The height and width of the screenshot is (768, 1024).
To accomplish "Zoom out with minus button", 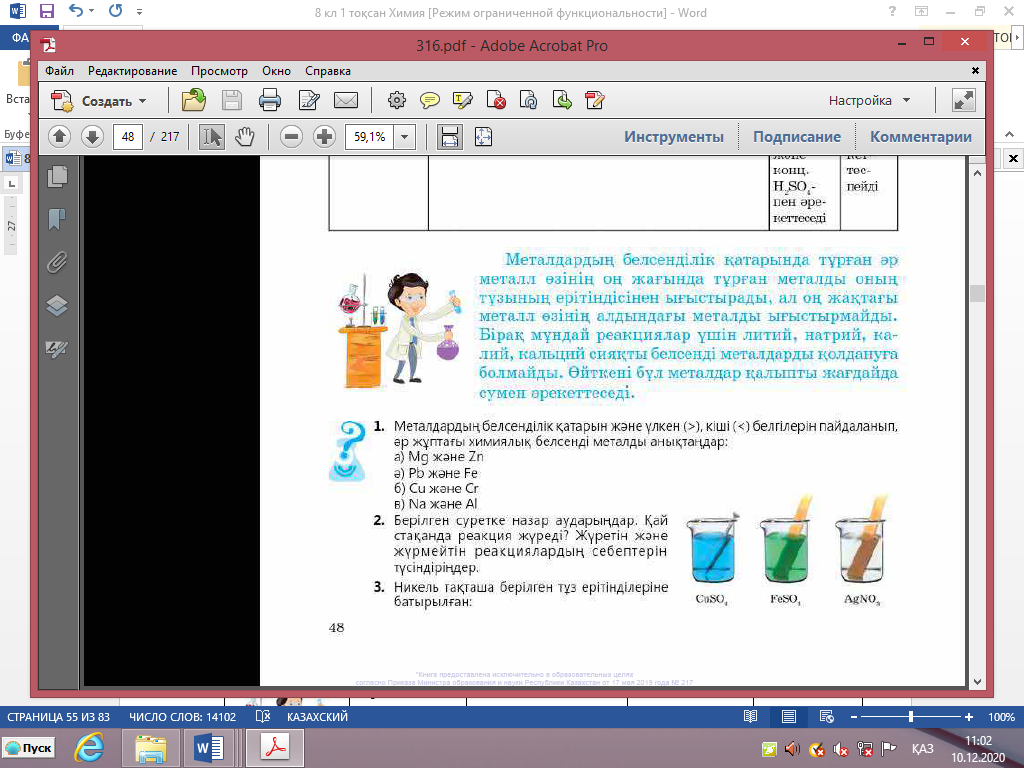I will tap(291, 136).
